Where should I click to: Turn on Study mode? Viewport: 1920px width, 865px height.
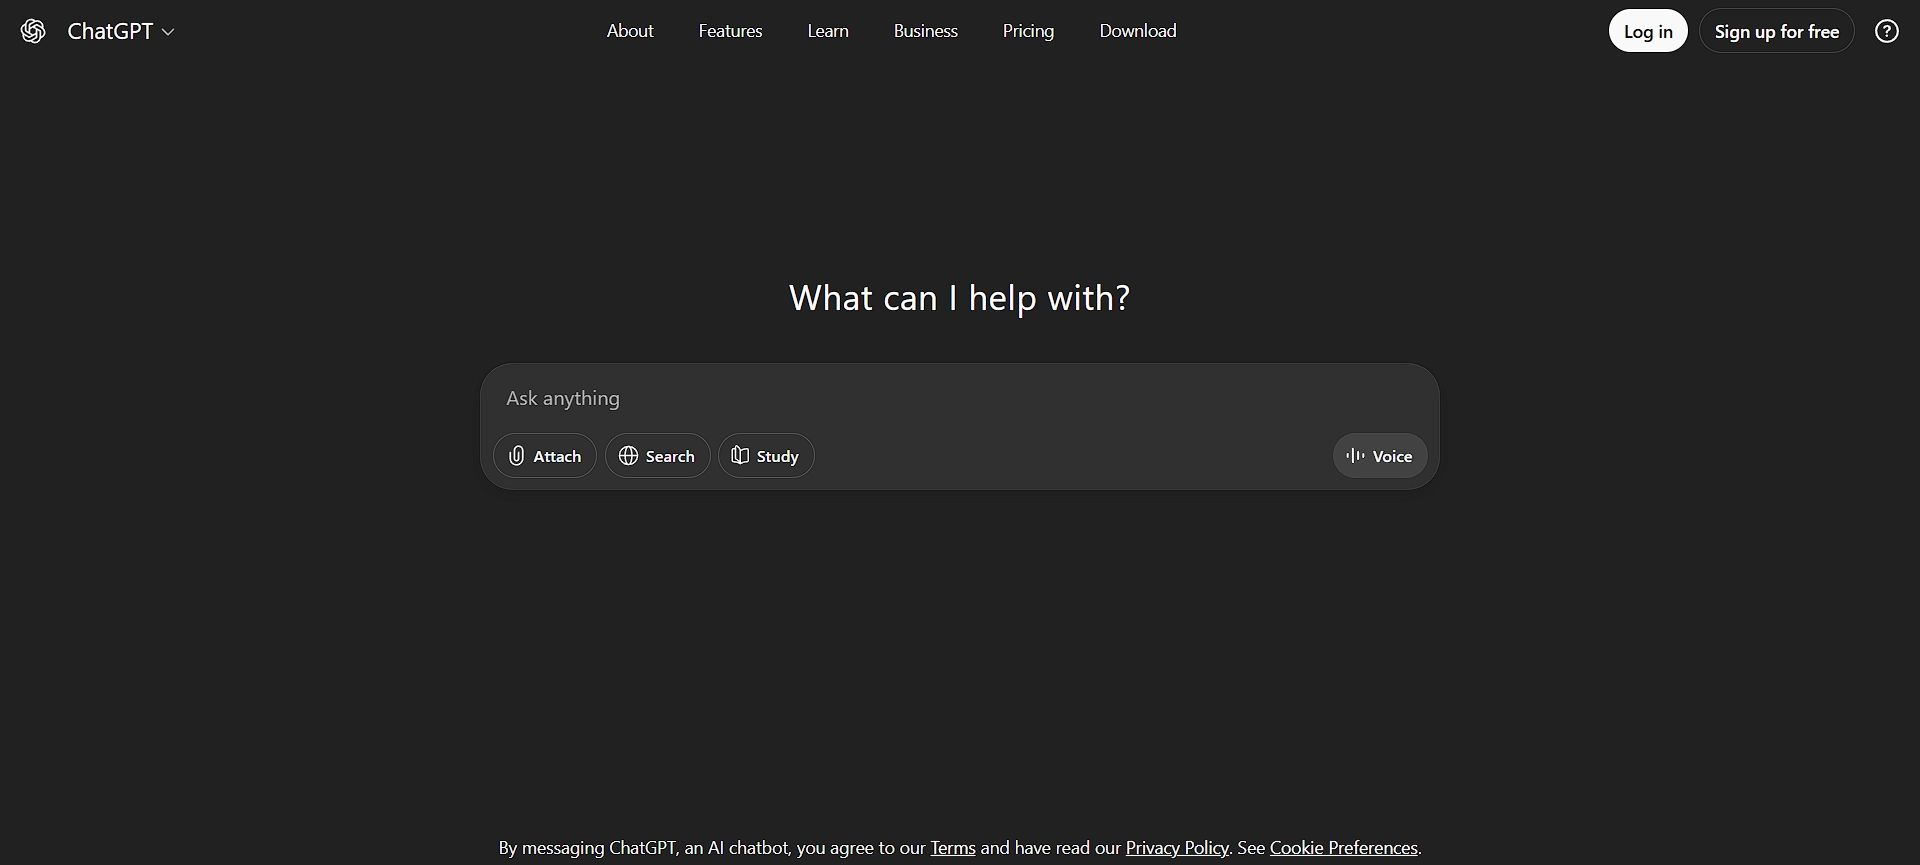(x=766, y=456)
